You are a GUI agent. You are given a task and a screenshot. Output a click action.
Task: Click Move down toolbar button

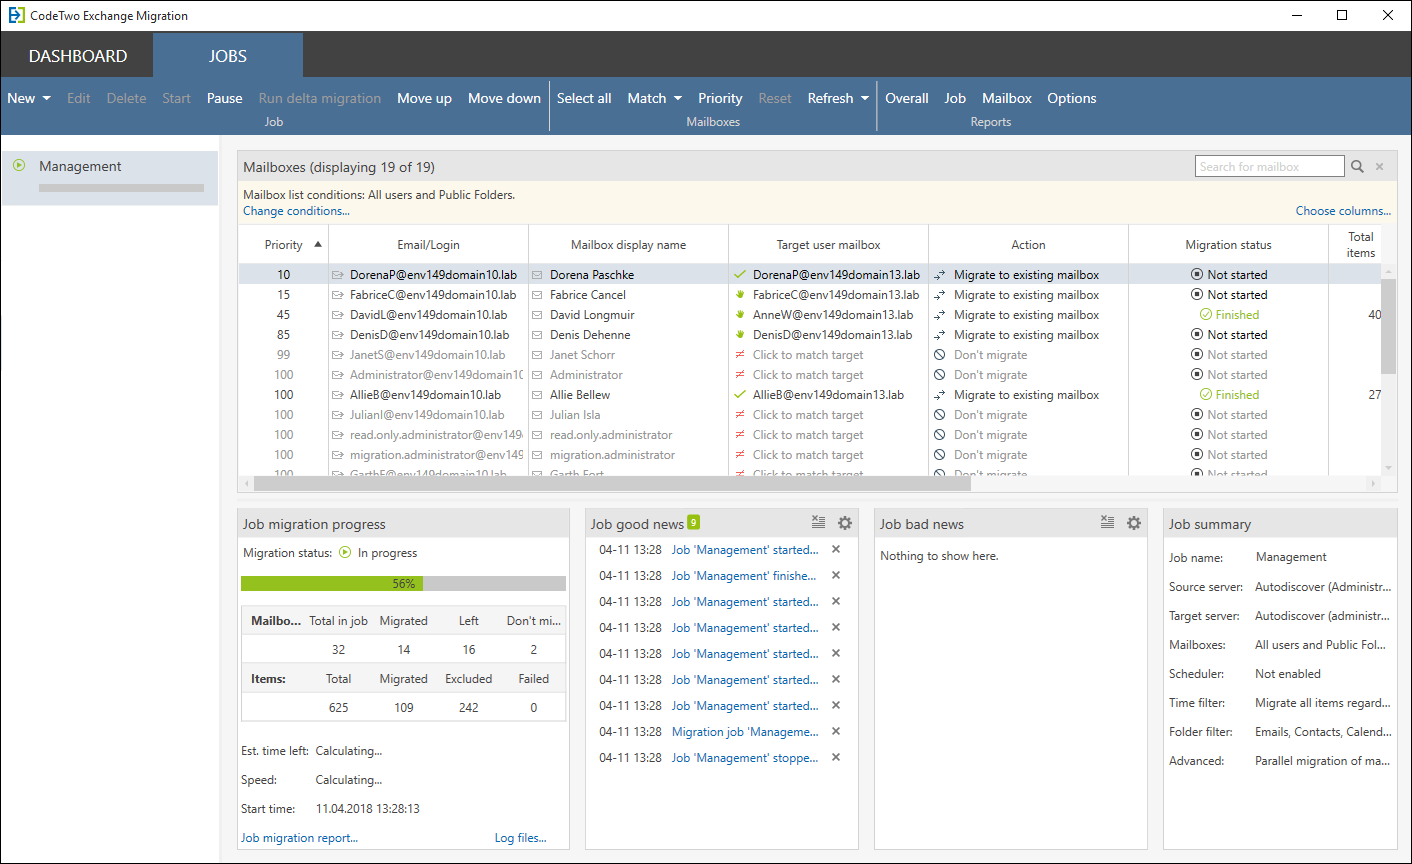(x=504, y=98)
